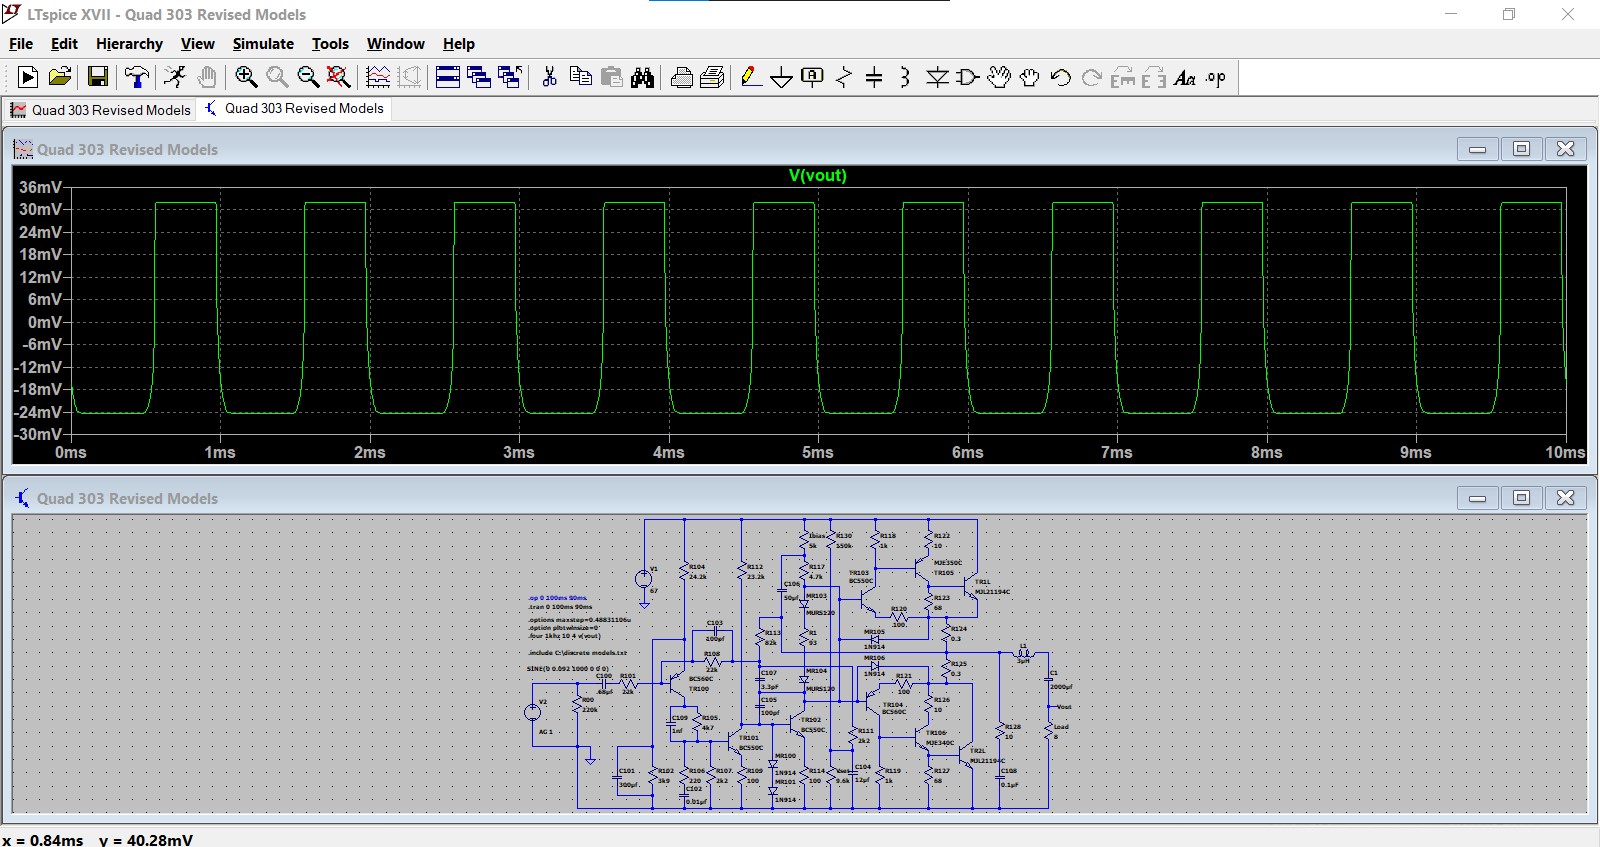Click the 10ms horizontal axis label

click(x=1565, y=452)
